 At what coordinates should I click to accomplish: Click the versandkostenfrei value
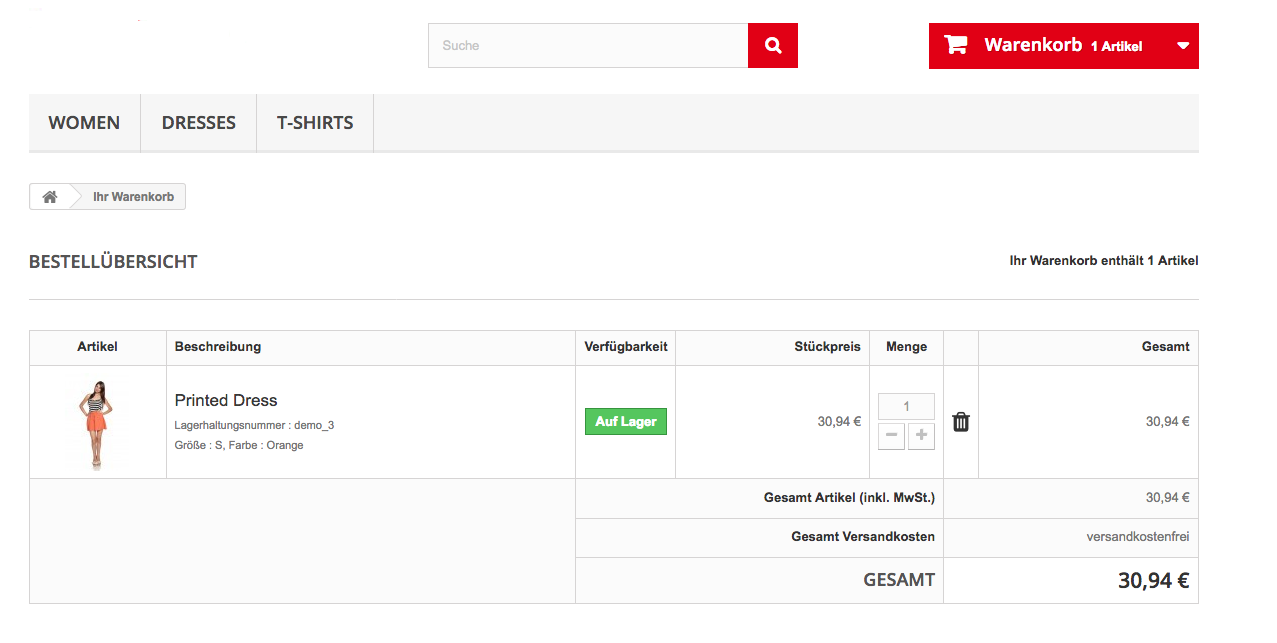[x=1138, y=537]
